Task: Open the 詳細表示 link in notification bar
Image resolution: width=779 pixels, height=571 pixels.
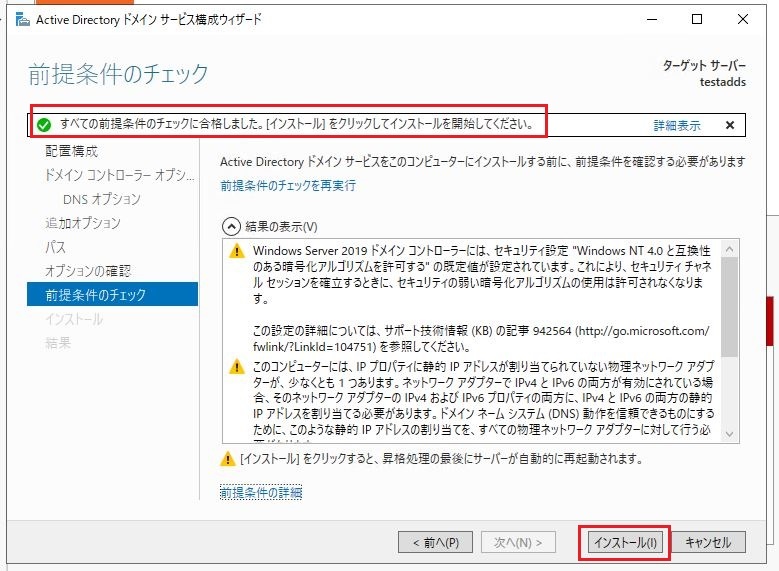Action: (x=677, y=125)
